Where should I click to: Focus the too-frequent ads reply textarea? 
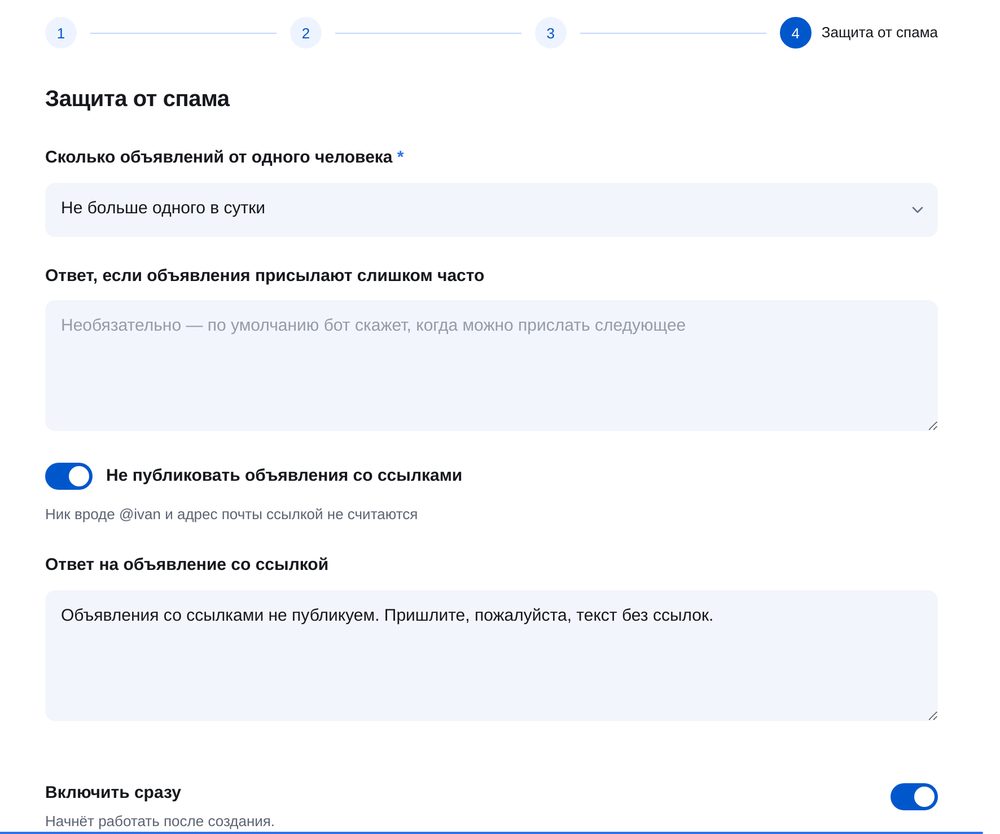[x=491, y=365]
